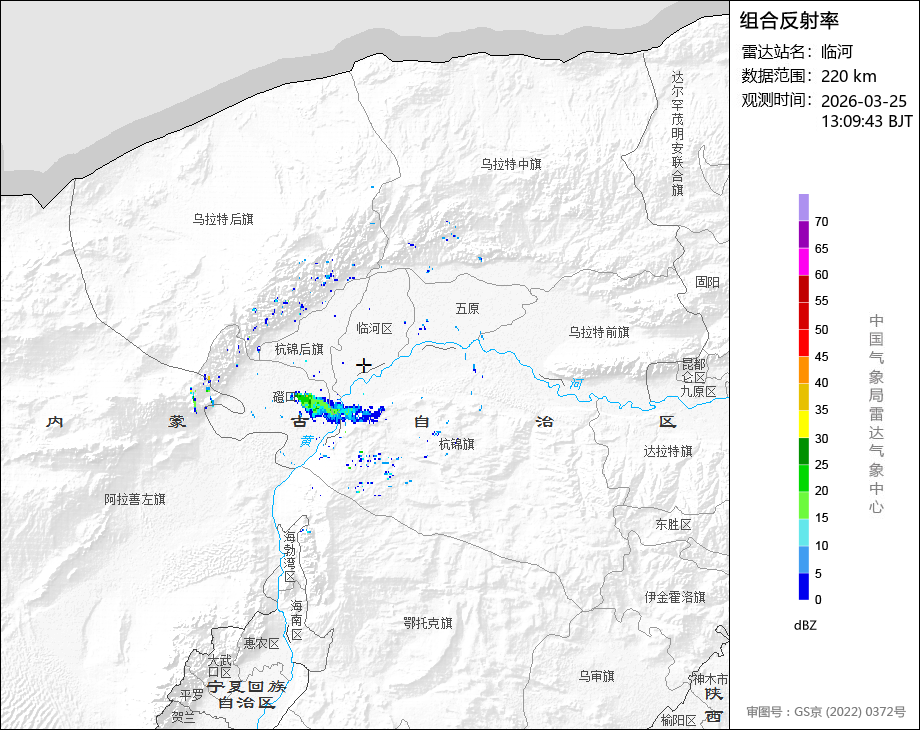Pick the dark green 25–30 dBZ swatch
The image size is (920, 730).
(804, 451)
